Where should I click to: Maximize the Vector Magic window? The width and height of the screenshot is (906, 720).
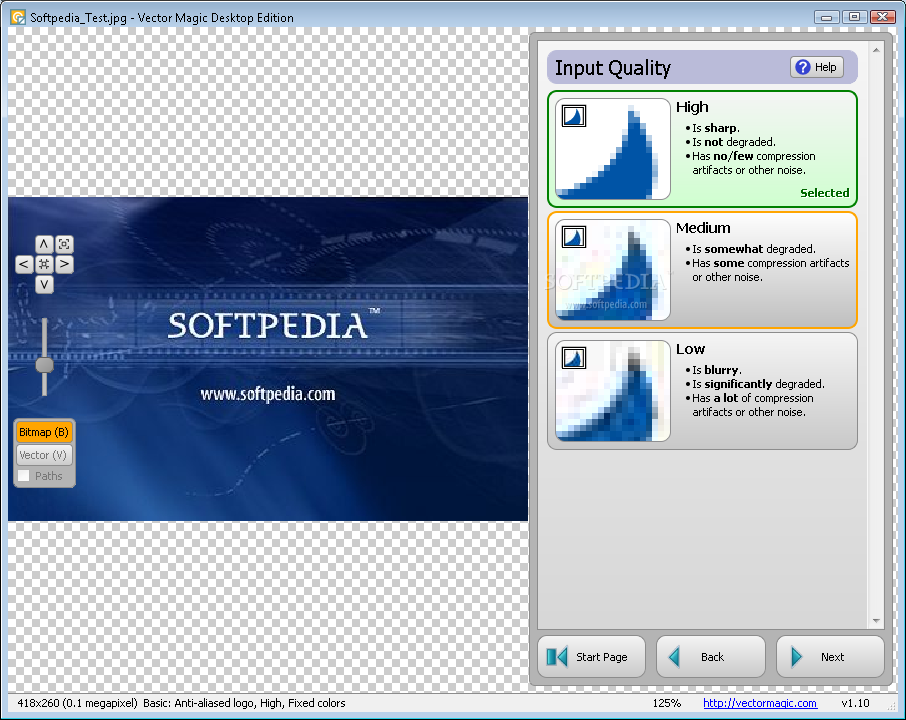coord(854,17)
